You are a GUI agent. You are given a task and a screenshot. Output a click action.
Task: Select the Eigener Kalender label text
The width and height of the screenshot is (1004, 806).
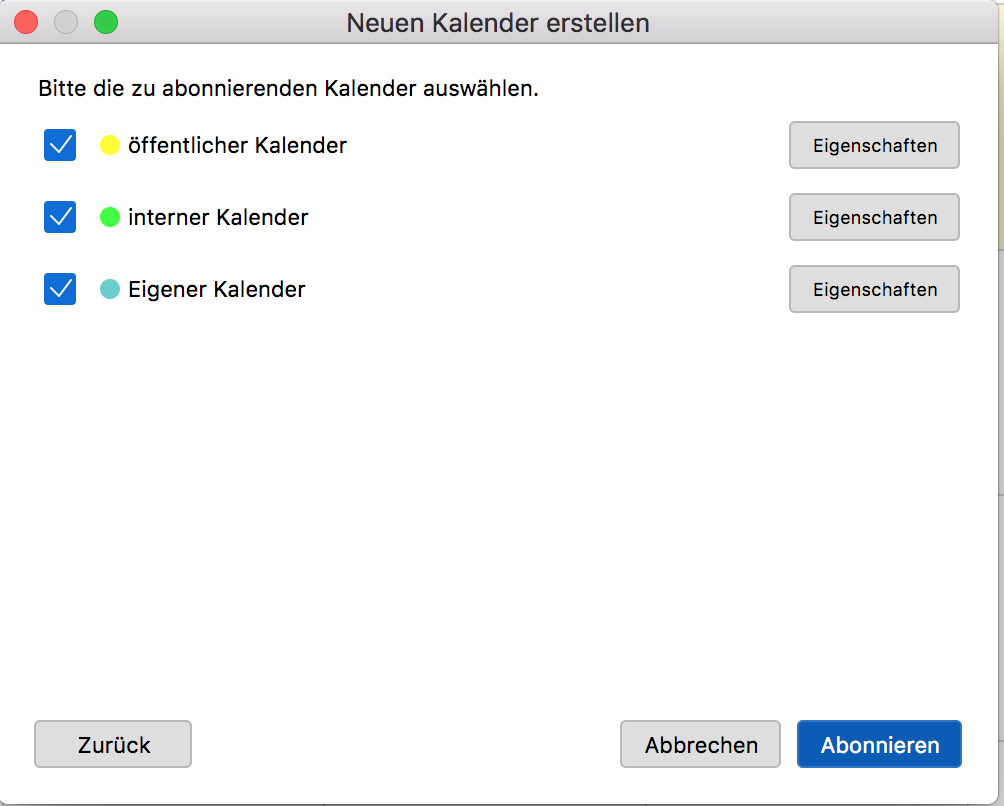[216, 290]
